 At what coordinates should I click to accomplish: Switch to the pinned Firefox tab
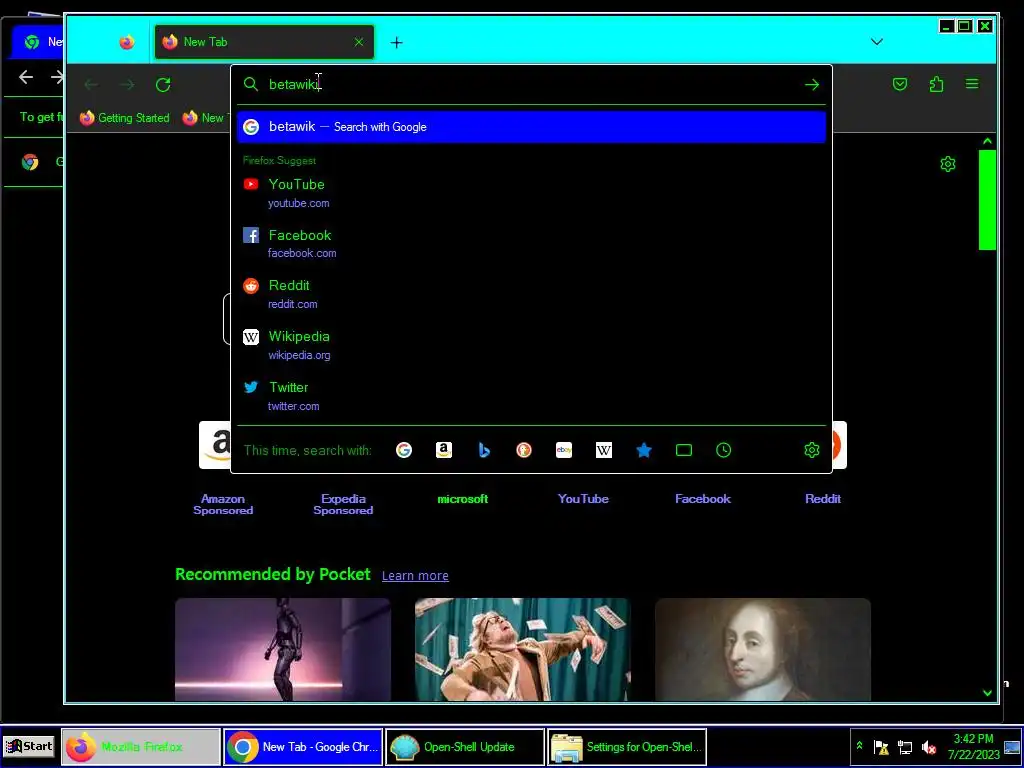pos(127,42)
